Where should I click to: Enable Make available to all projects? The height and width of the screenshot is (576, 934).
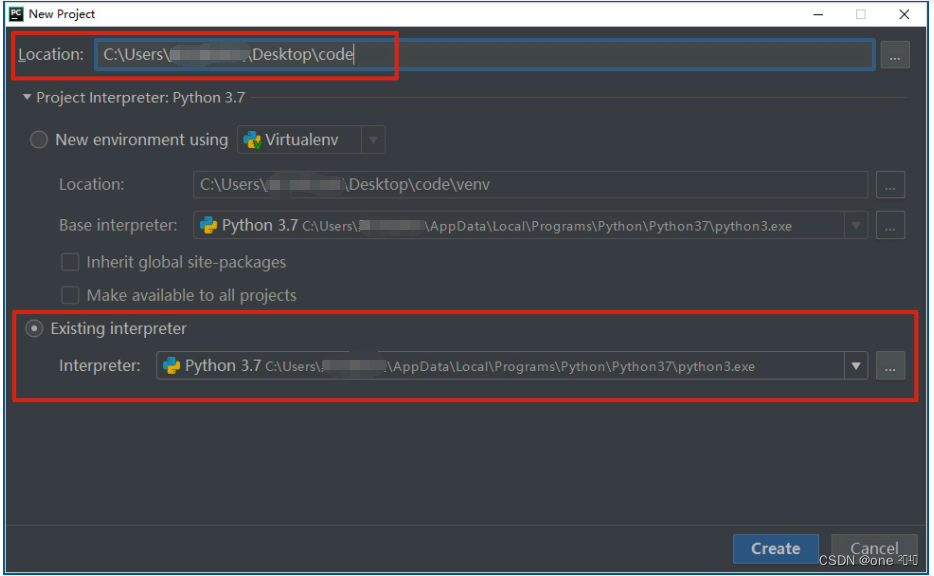click(x=70, y=295)
